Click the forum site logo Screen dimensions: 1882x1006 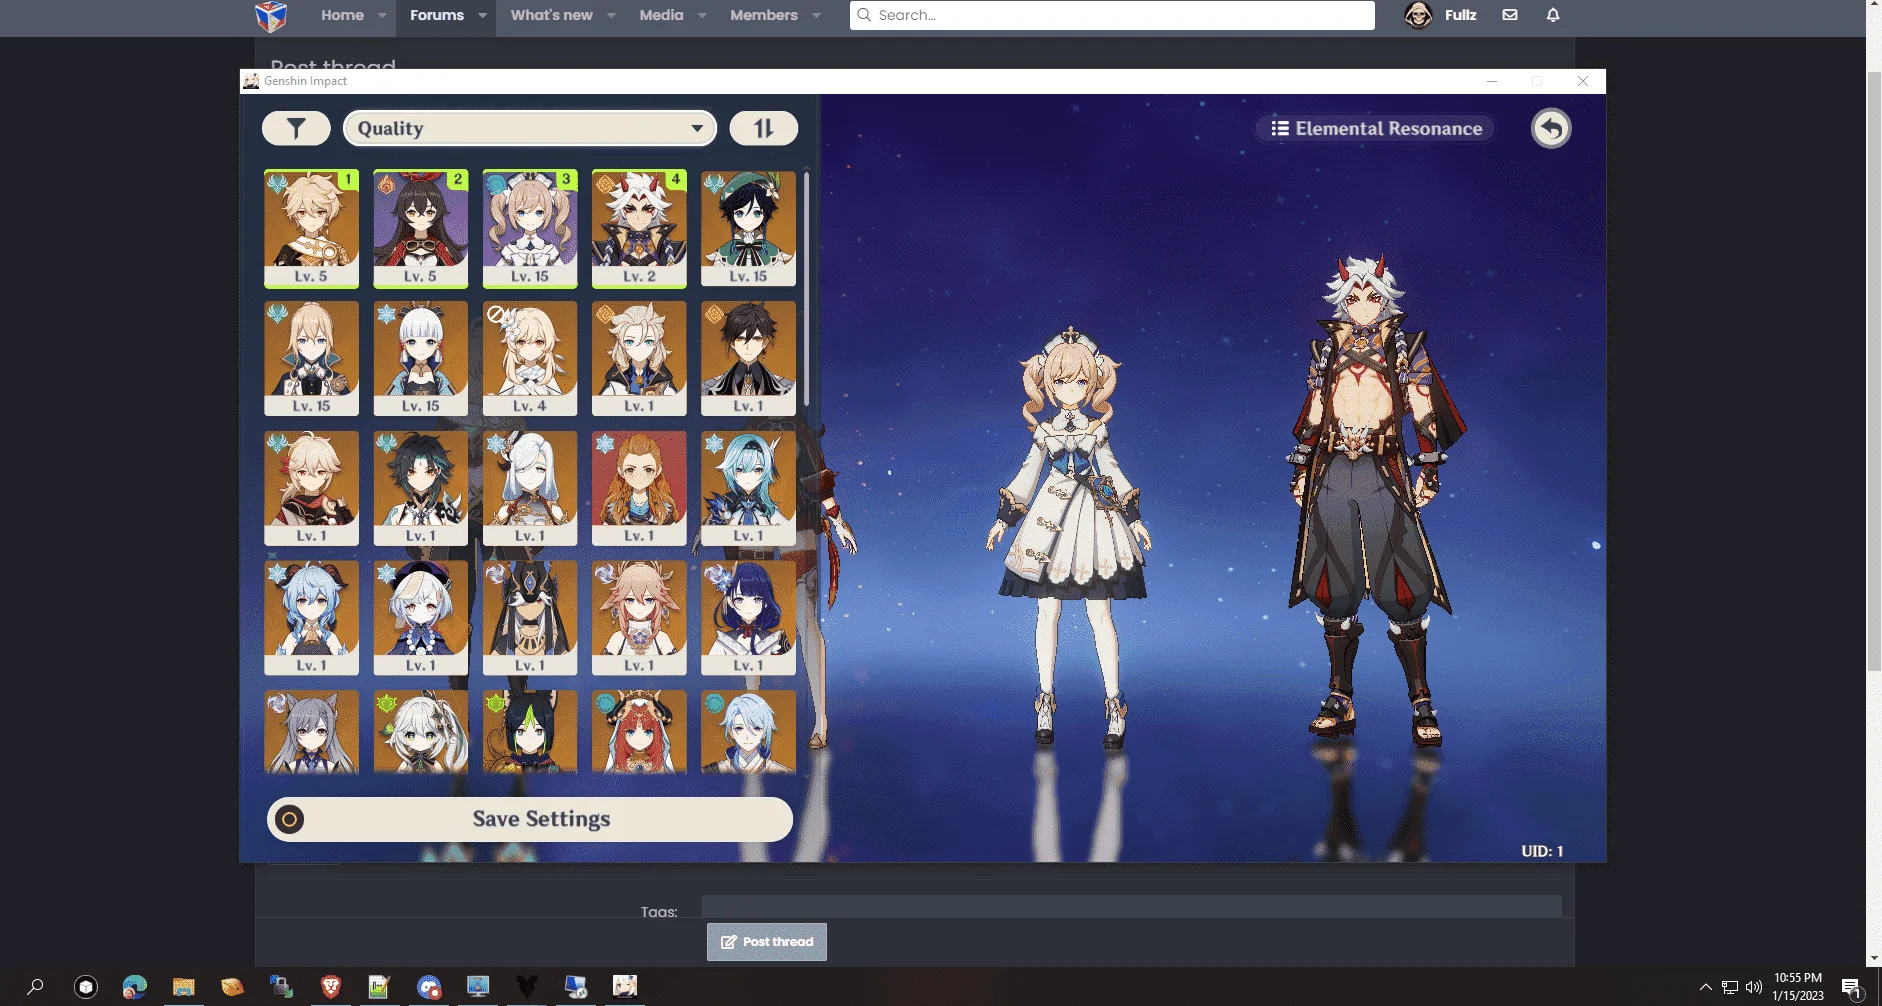tap(271, 16)
